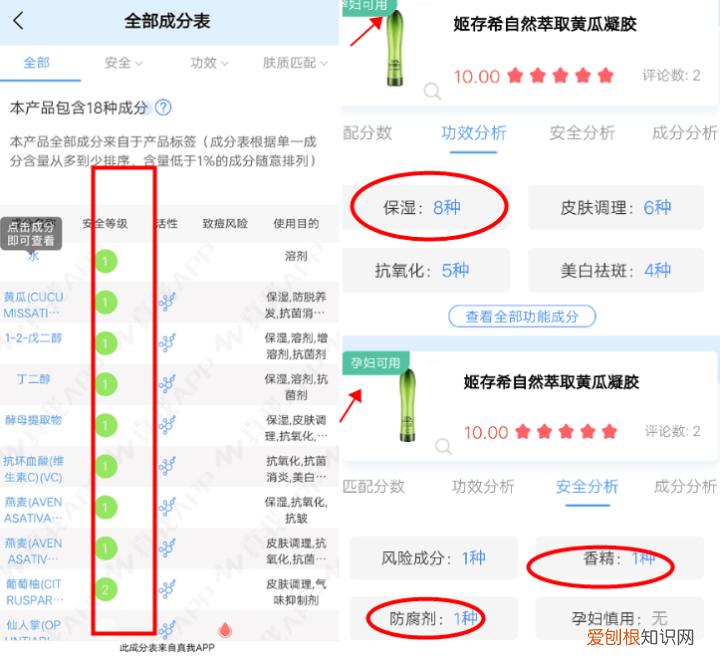
Task: Open the help question mark beside 18种成分
Action: (x=163, y=107)
